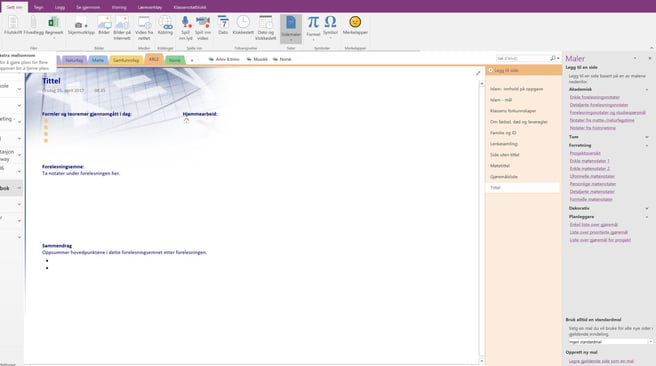
Task: Insert pictures with the Bilder button
Action: (x=104, y=26)
